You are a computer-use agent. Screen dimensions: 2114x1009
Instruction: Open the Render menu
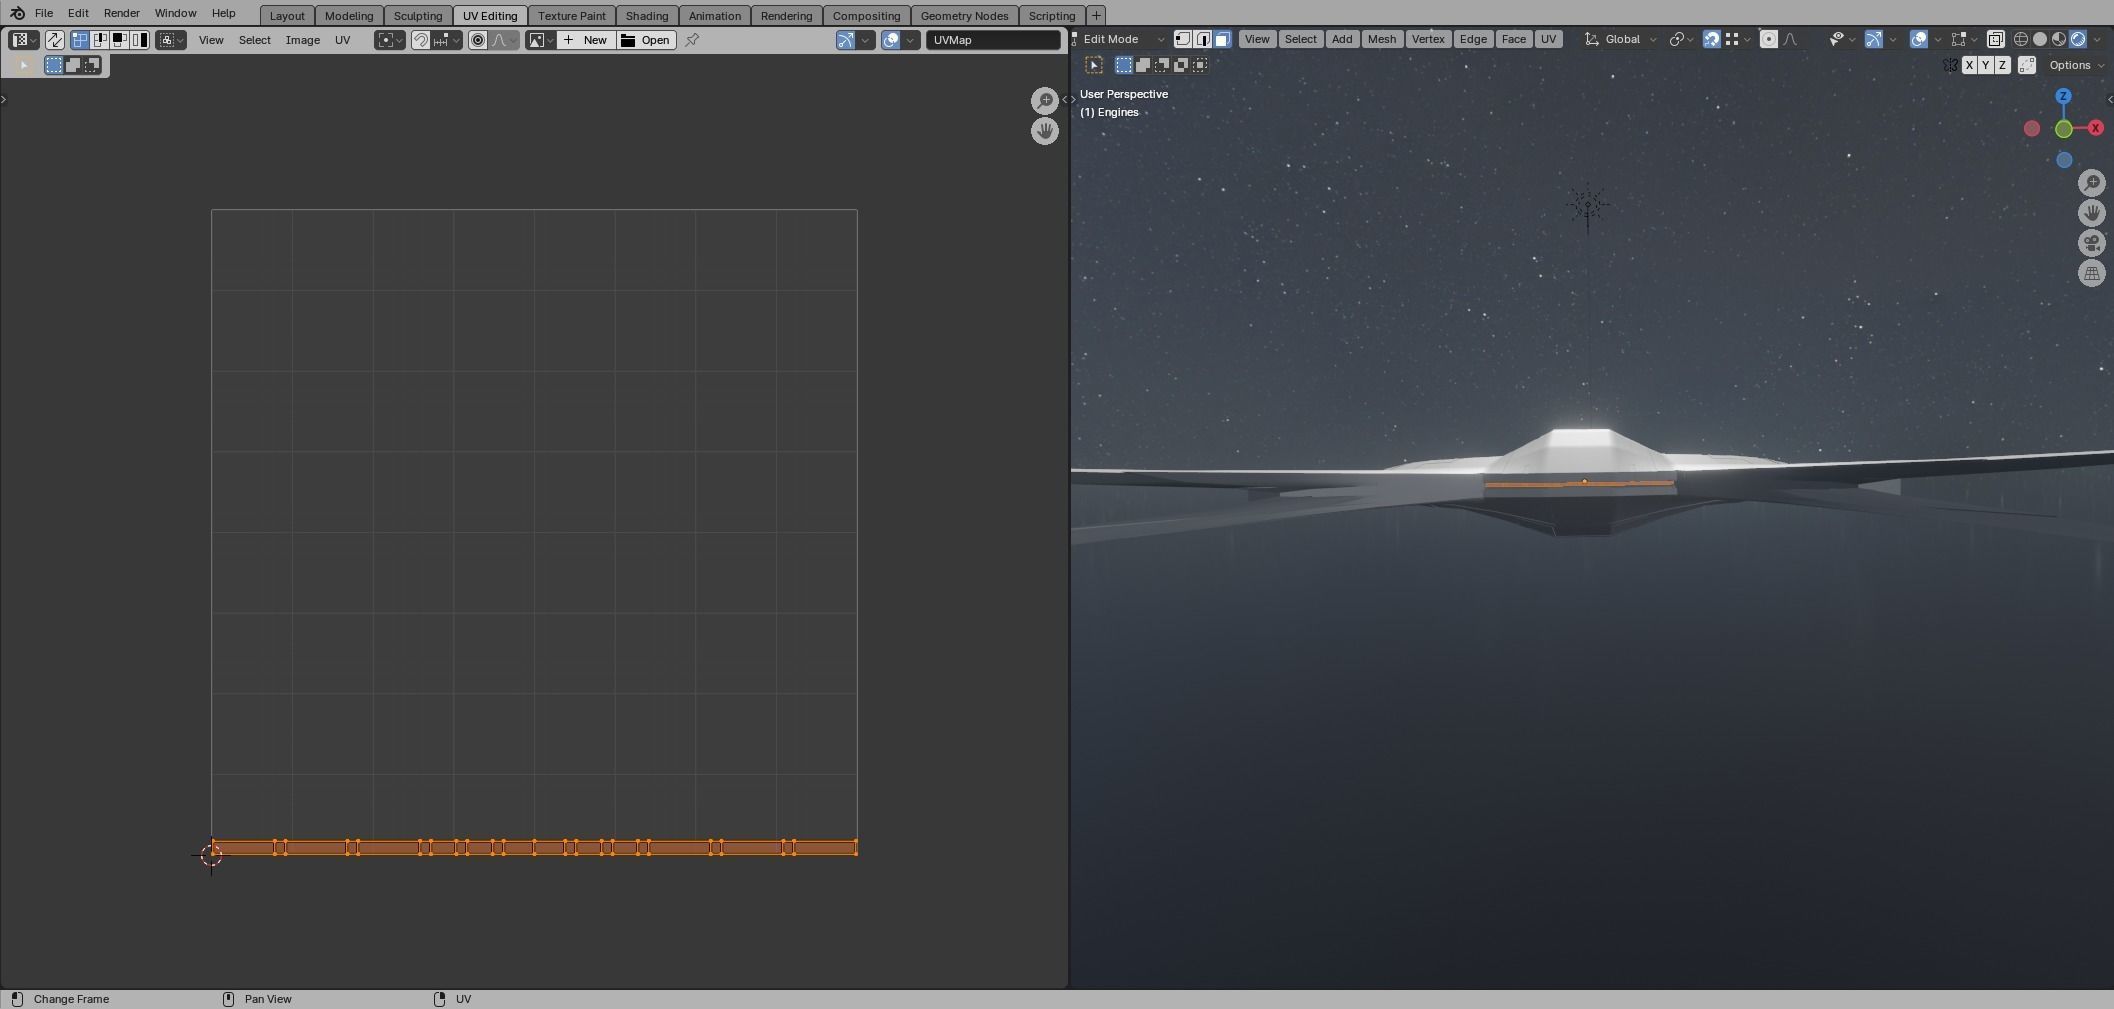(122, 13)
